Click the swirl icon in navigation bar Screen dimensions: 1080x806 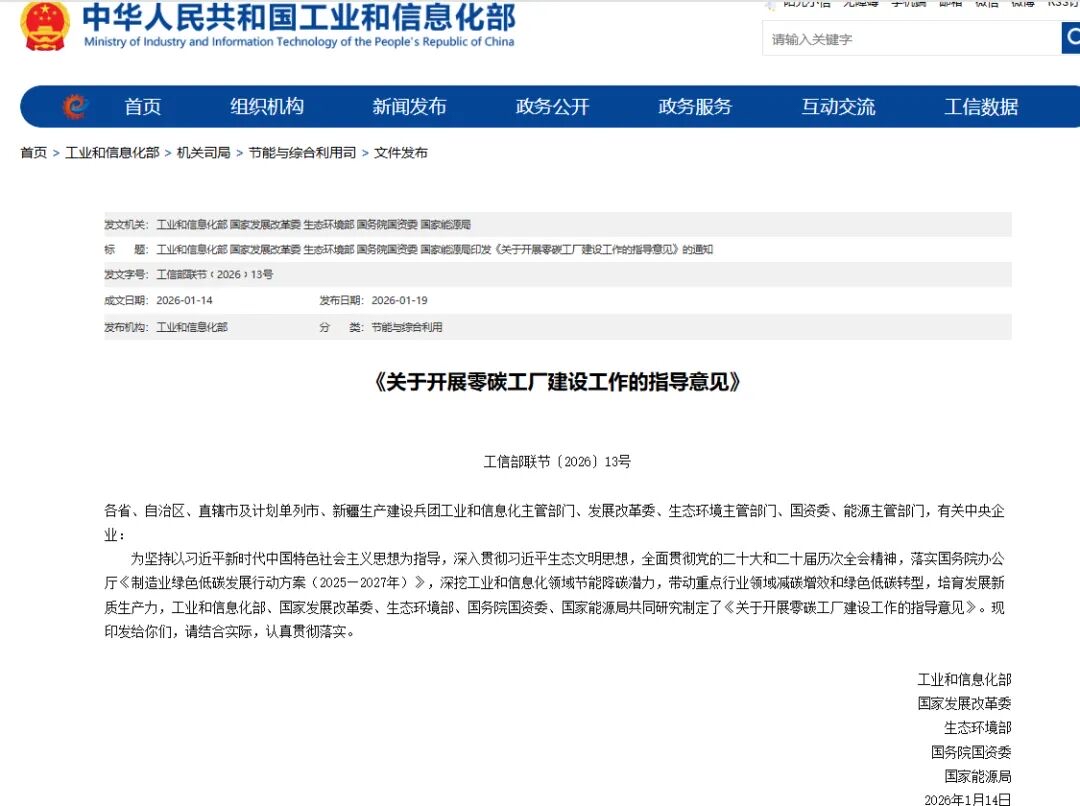pyautogui.click(x=75, y=106)
